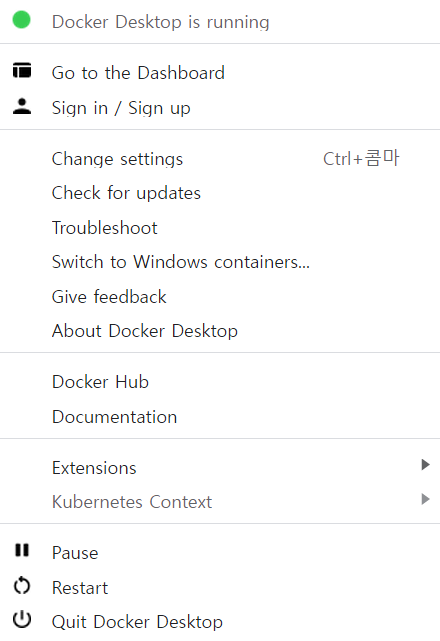Expand the Extensions submenu arrow

click(x=425, y=465)
